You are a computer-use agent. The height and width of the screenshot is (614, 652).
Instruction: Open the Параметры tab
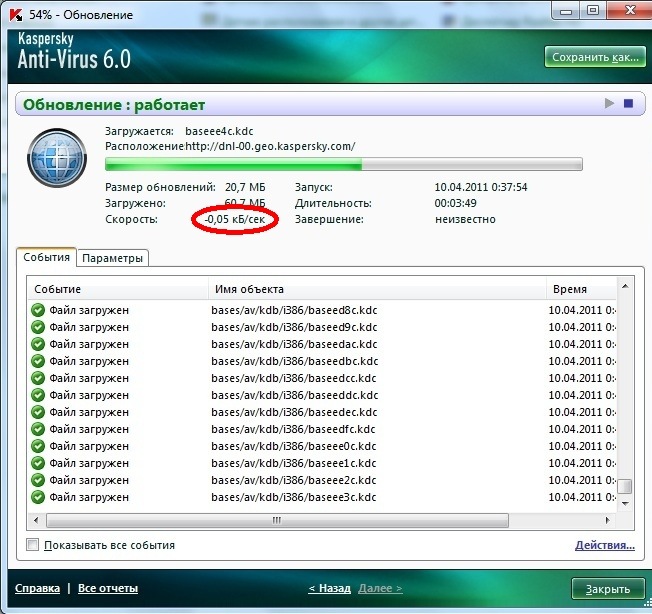tap(112, 258)
